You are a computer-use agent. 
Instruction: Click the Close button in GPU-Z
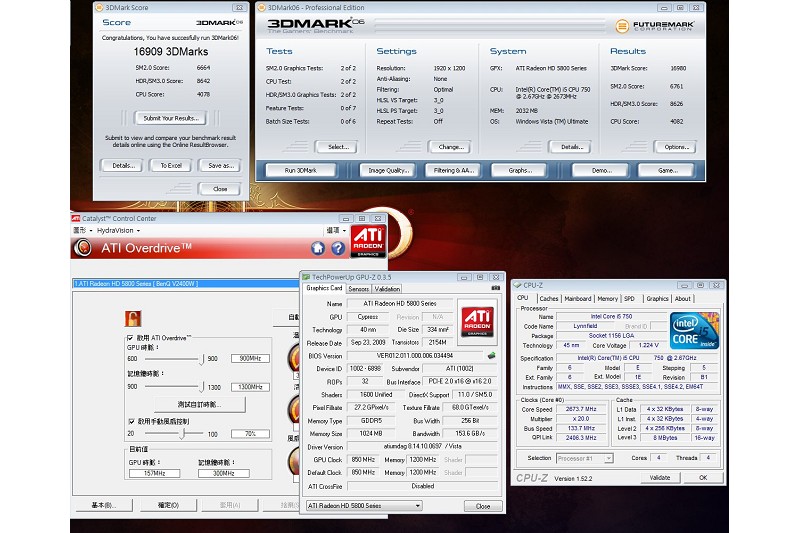pyautogui.click(x=483, y=506)
